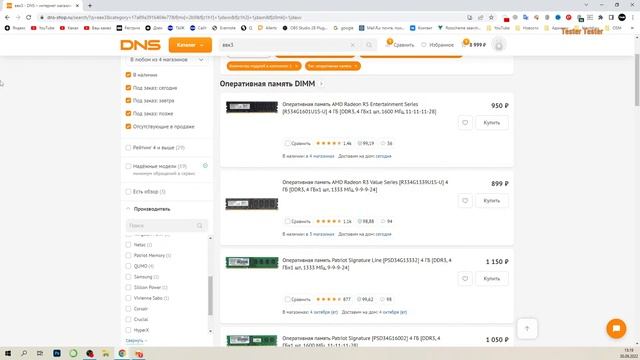This screenshot has width=640, height=360.
Task: Focus the manufacturer Поиск search field
Action: (167, 226)
